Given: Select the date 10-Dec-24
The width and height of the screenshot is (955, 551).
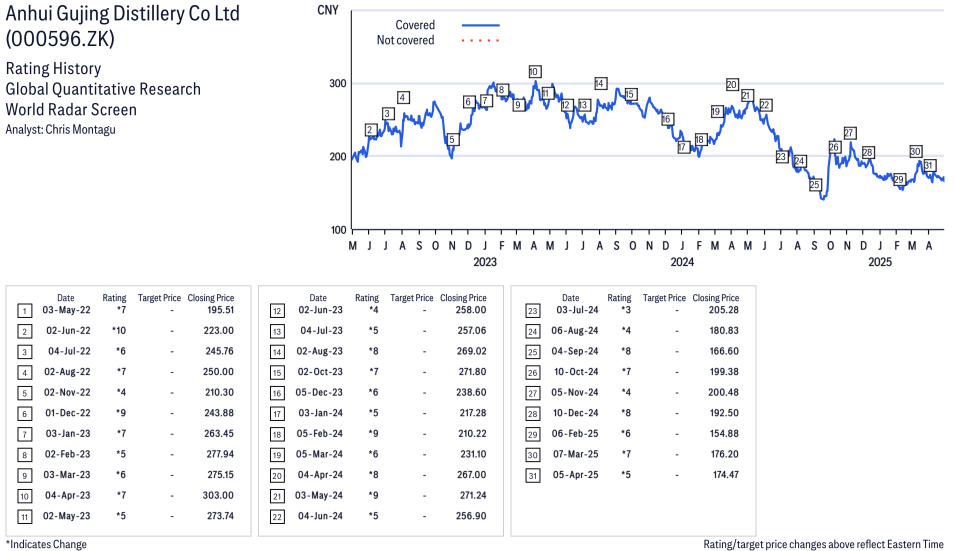Looking at the screenshot, I should (x=576, y=413).
